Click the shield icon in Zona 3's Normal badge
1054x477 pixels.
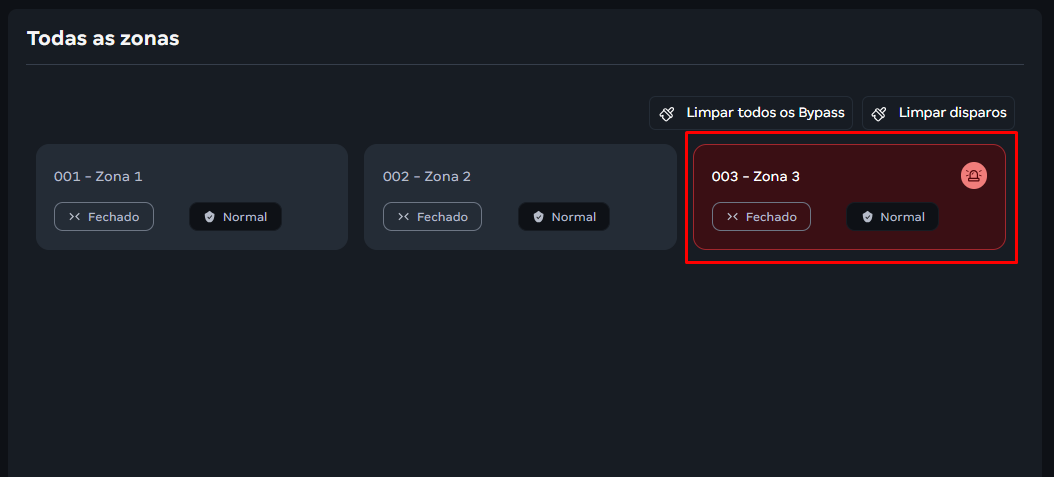tap(868, 217)
